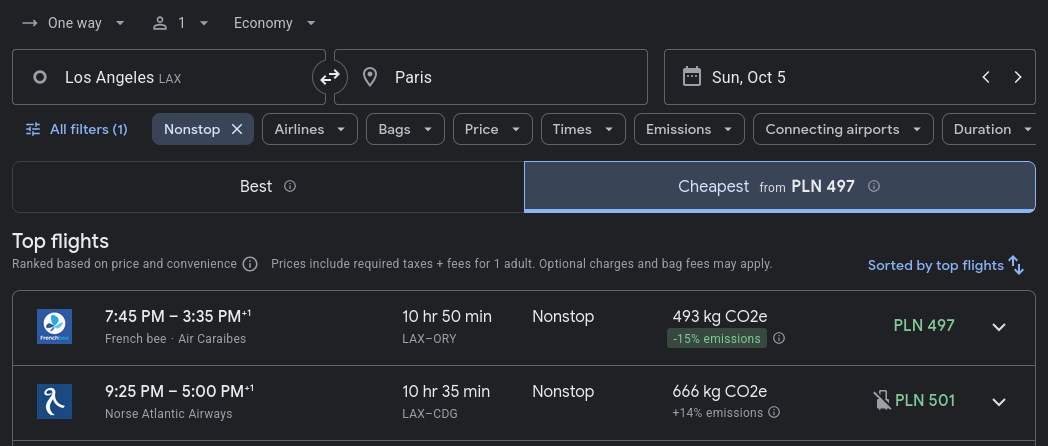Image resolution: width=1048 pixels, height=446 pixels.
Task: Edit the Los Angeles origin field
Action: coord(169,77)
